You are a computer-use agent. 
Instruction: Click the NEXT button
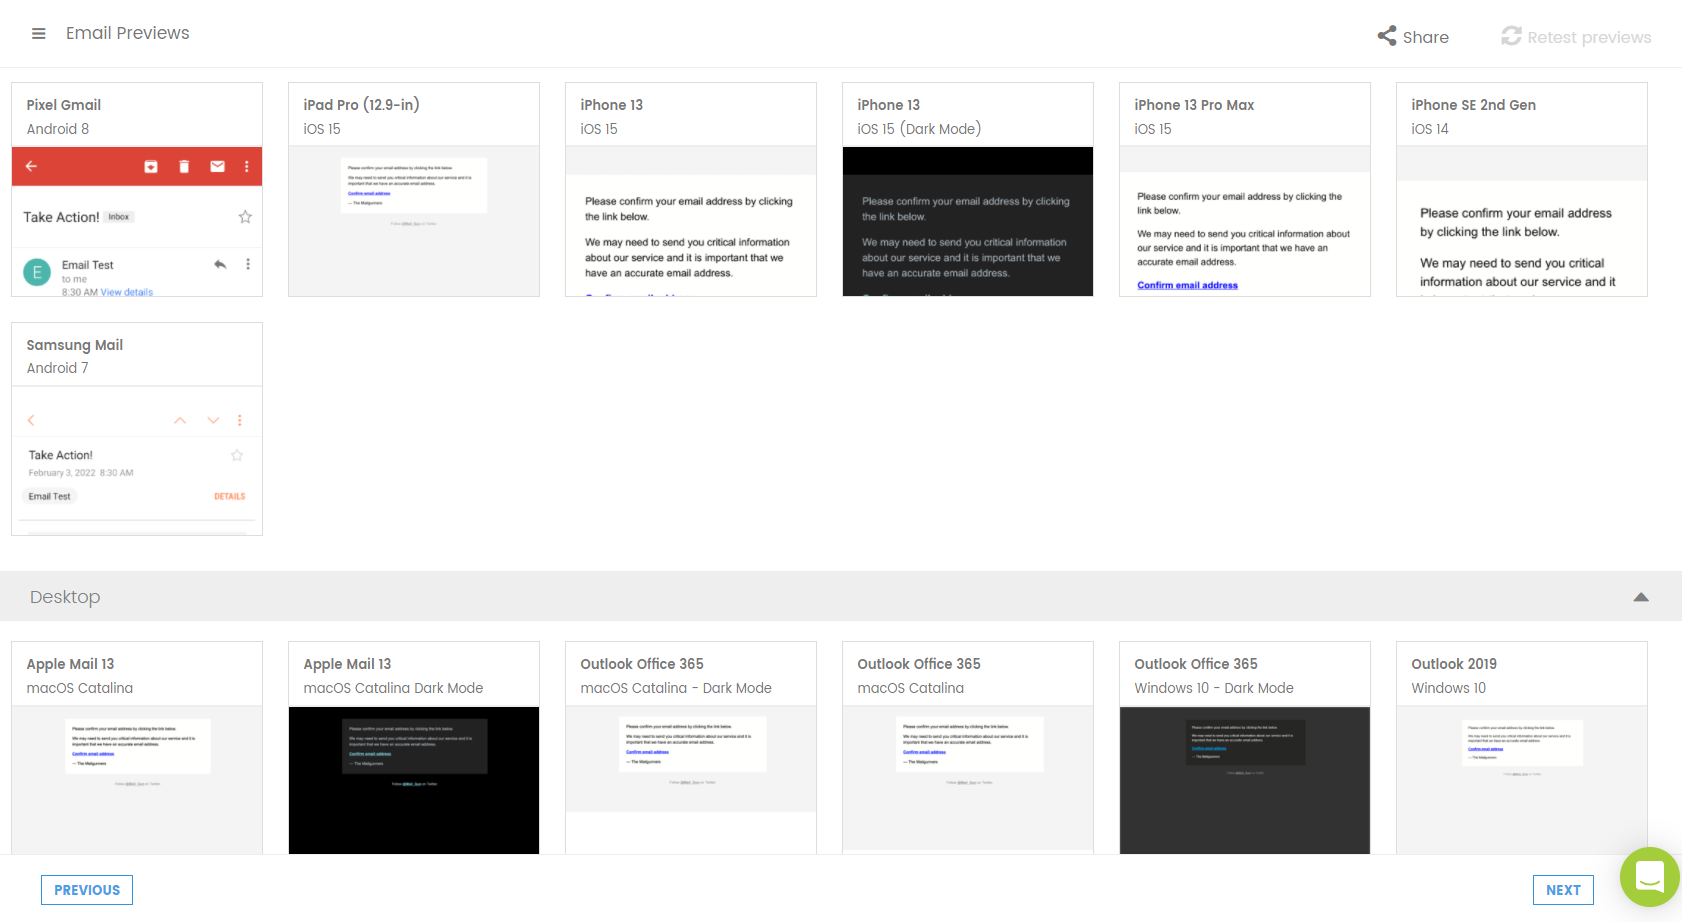1563,890
